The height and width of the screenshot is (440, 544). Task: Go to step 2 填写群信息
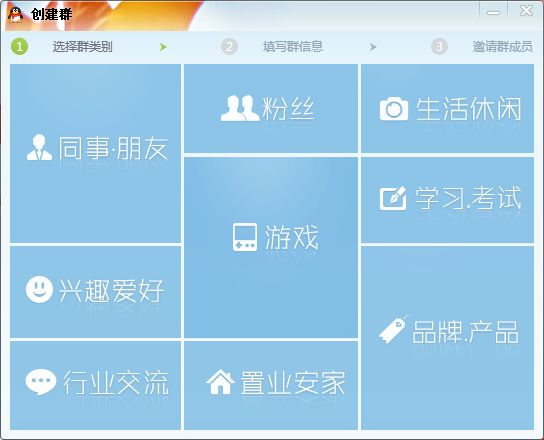pyautogui.click(x=293, y=46)
